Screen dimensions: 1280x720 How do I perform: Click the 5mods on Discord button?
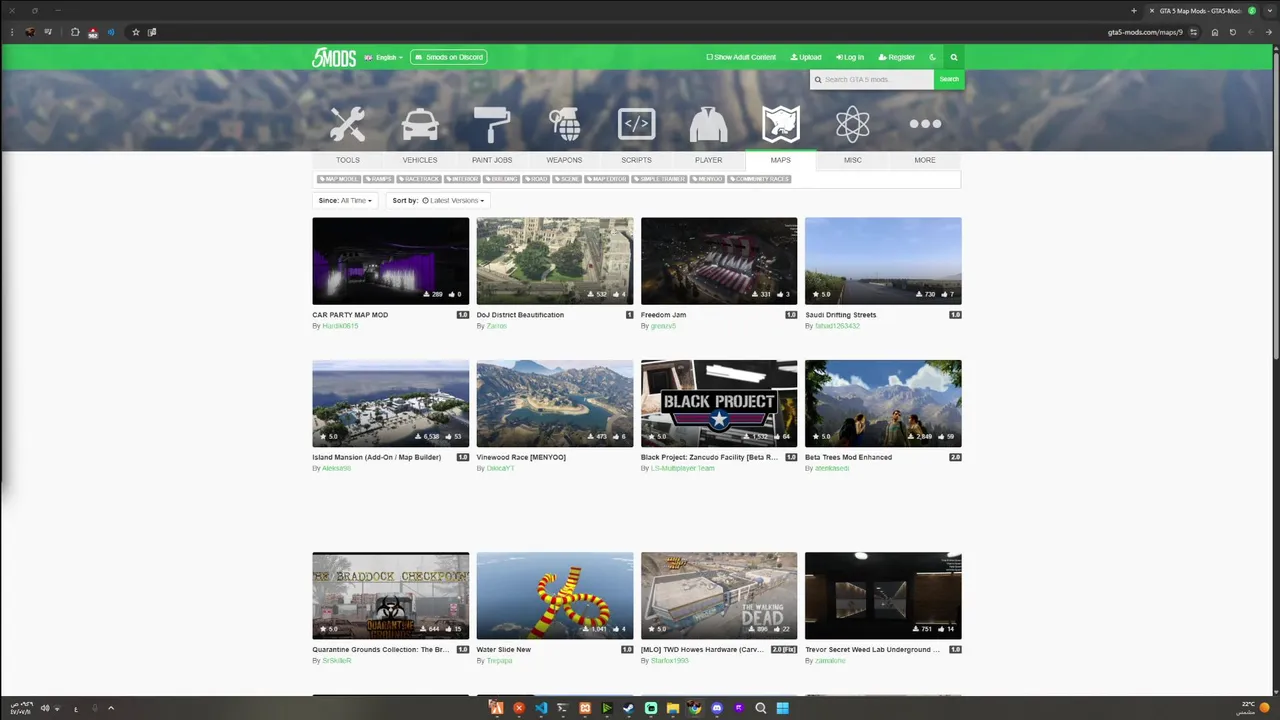pyautogui.click(x=448, y=57)
